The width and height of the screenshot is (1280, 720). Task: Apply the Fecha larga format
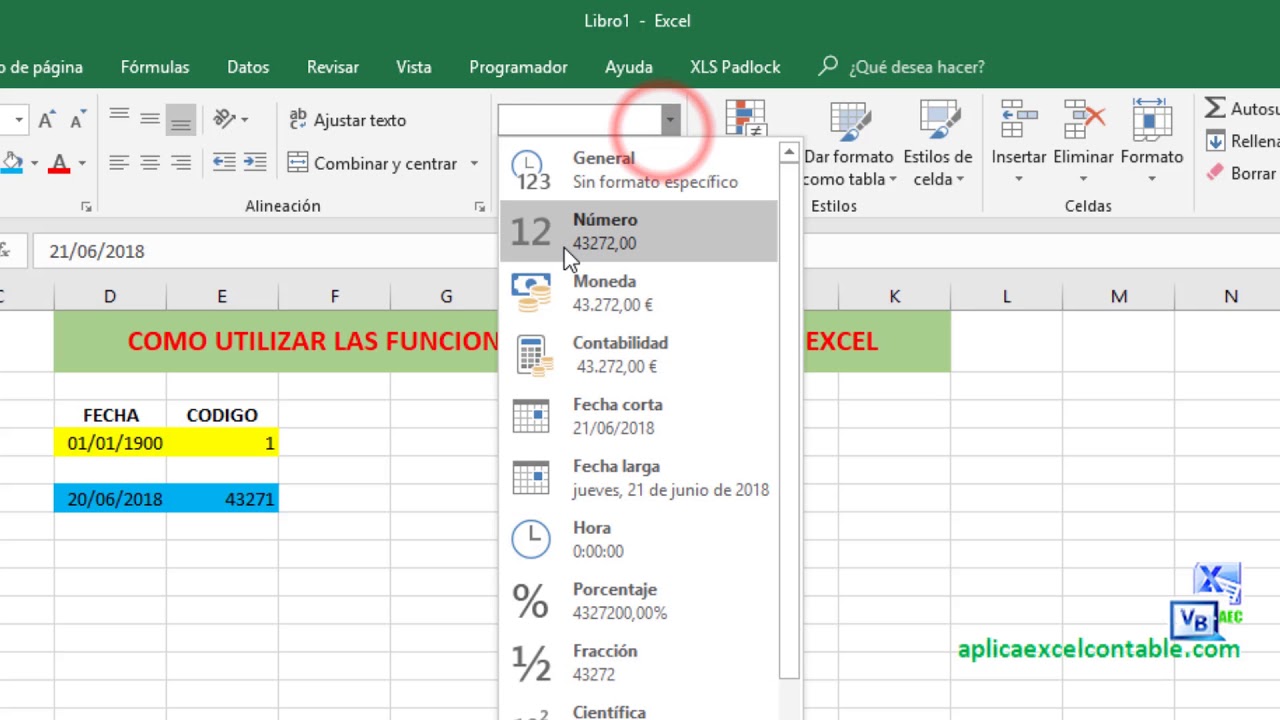pyautogui.click(x=638, y=478)
